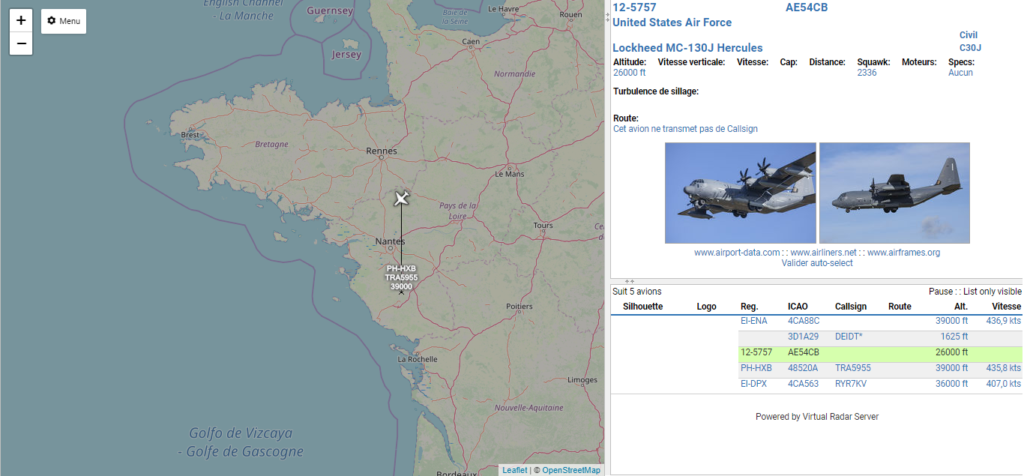Sort list by Callsign column header
This screenshot has width=1024, height=476.
pyautogui.click(x=851, y=307)
